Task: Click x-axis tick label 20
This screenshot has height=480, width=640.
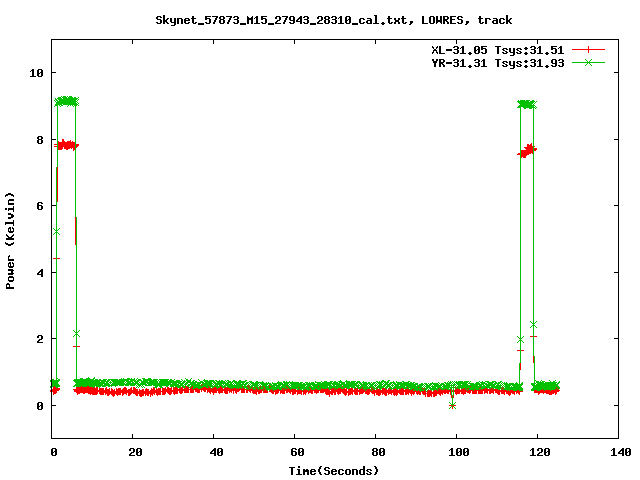Action: point(135,452)
